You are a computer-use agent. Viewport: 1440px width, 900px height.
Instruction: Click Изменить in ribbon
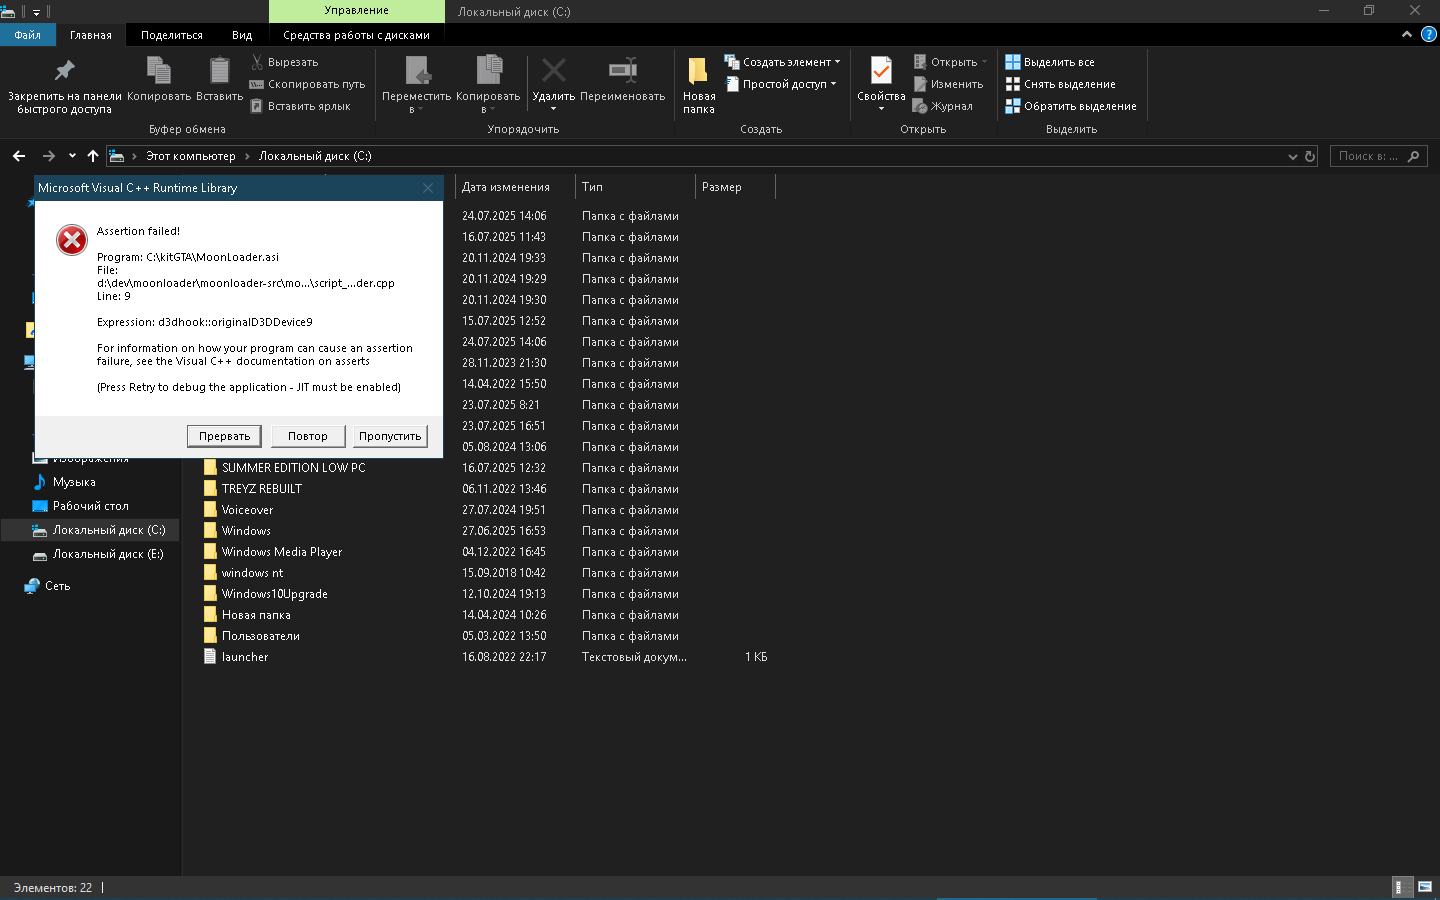(x=948, y=84)
